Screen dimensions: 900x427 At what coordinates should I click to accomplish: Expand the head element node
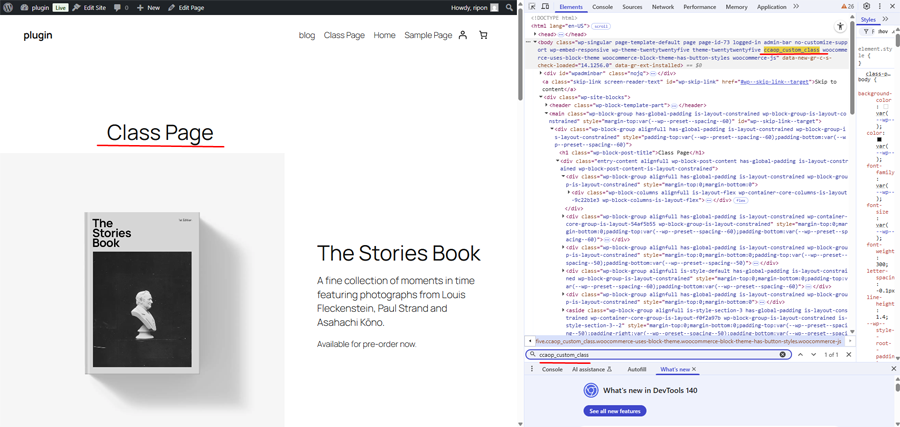point(536,34)
